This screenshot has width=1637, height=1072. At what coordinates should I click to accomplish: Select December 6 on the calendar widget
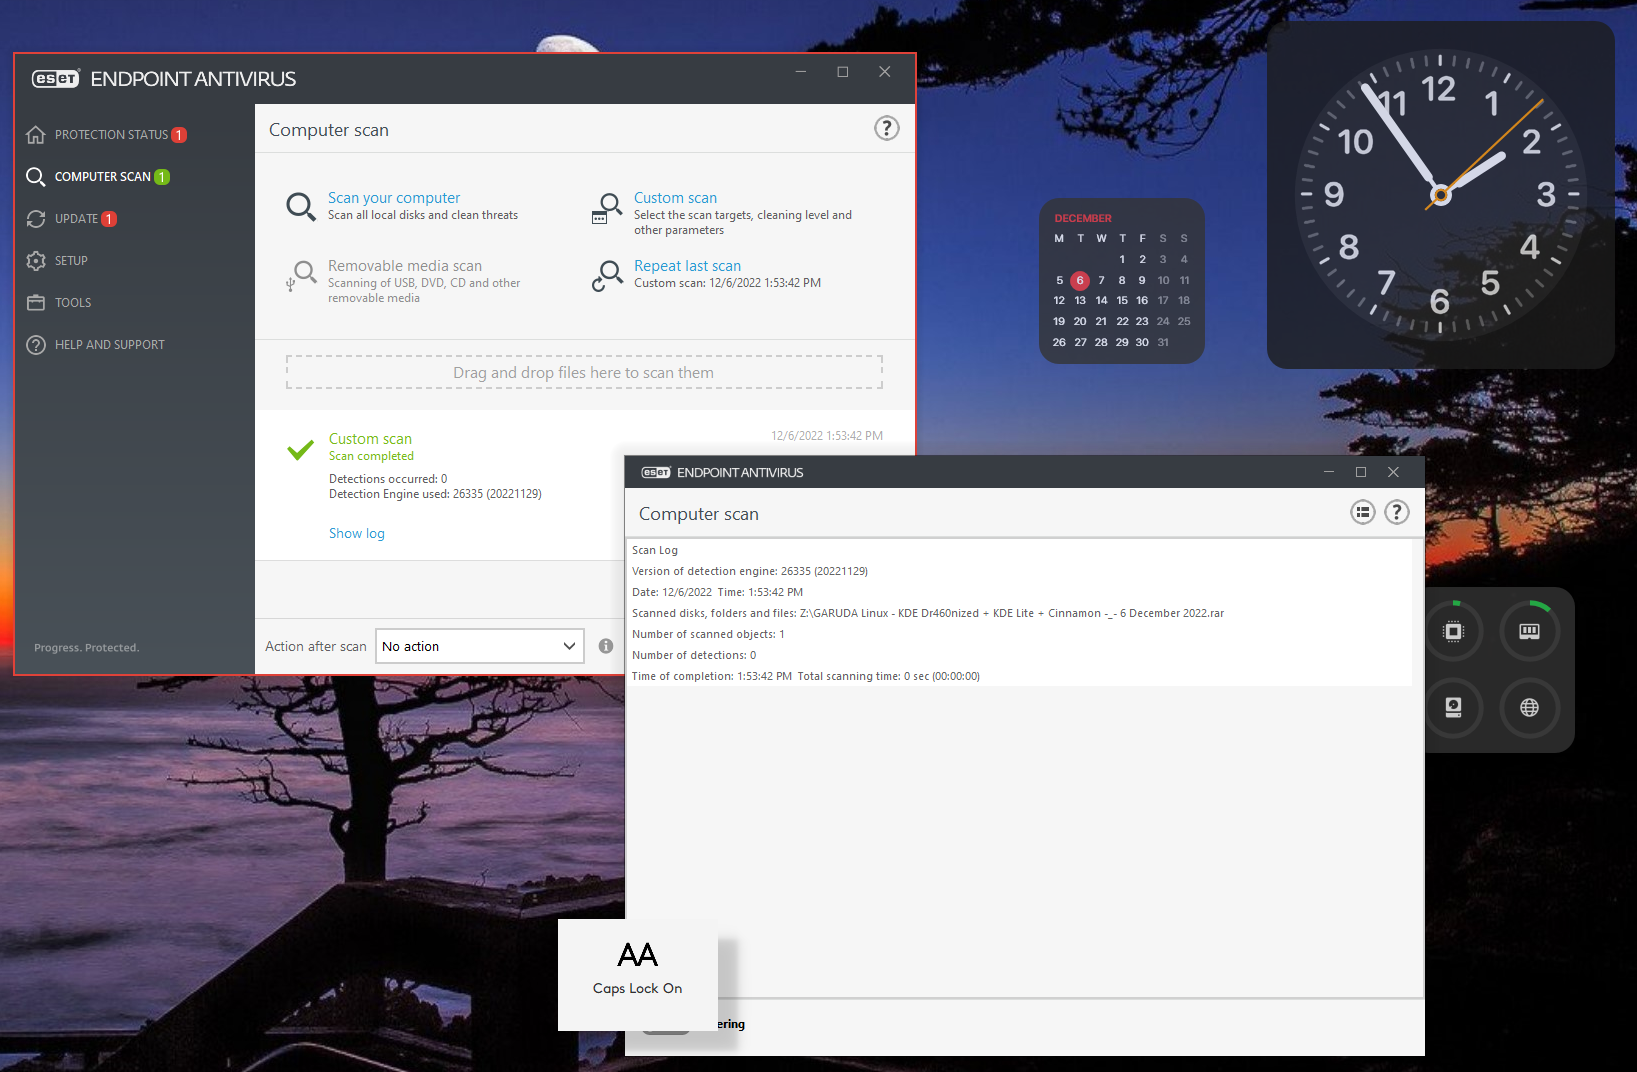pyautogui.click(x=1080, y=280)
